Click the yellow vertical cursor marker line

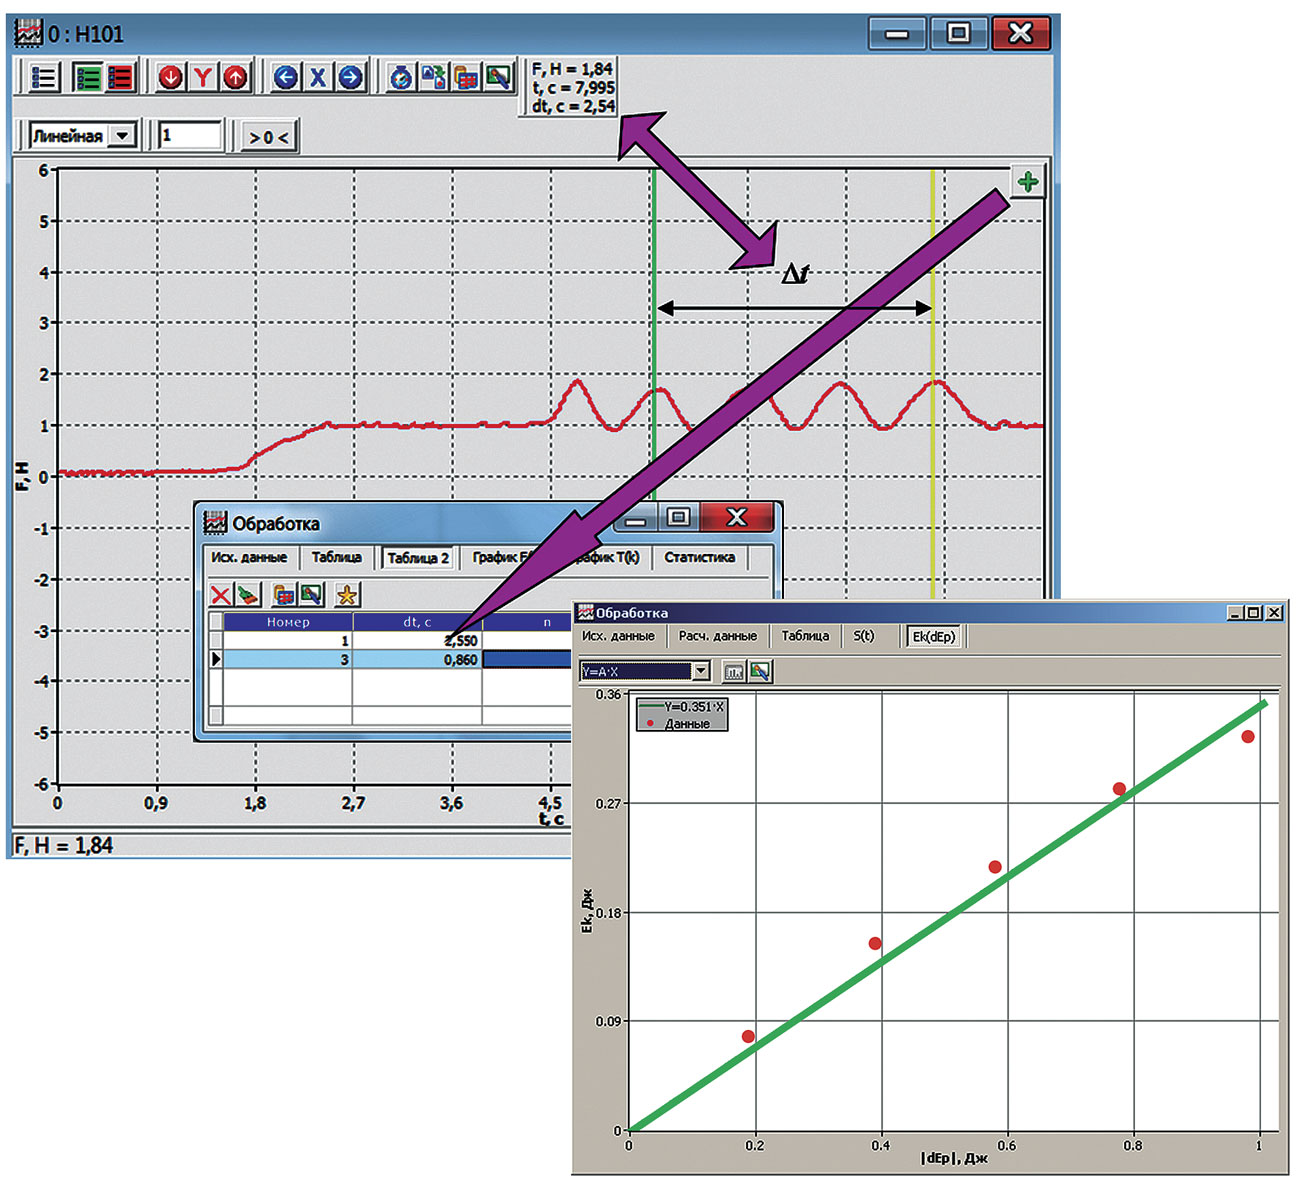[933, 250]
